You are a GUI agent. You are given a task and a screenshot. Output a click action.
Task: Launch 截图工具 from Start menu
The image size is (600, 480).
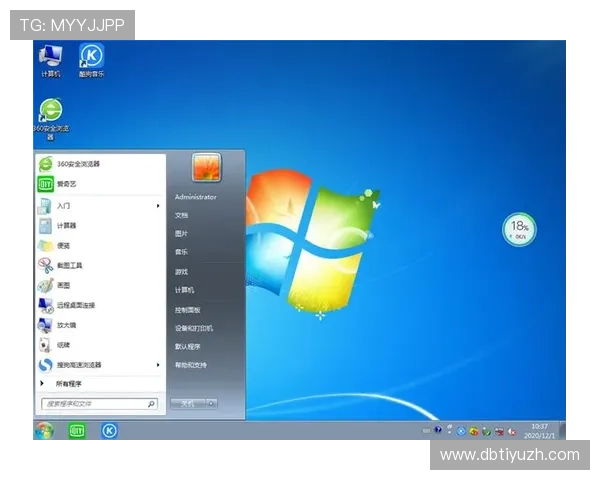click(69, 265)
